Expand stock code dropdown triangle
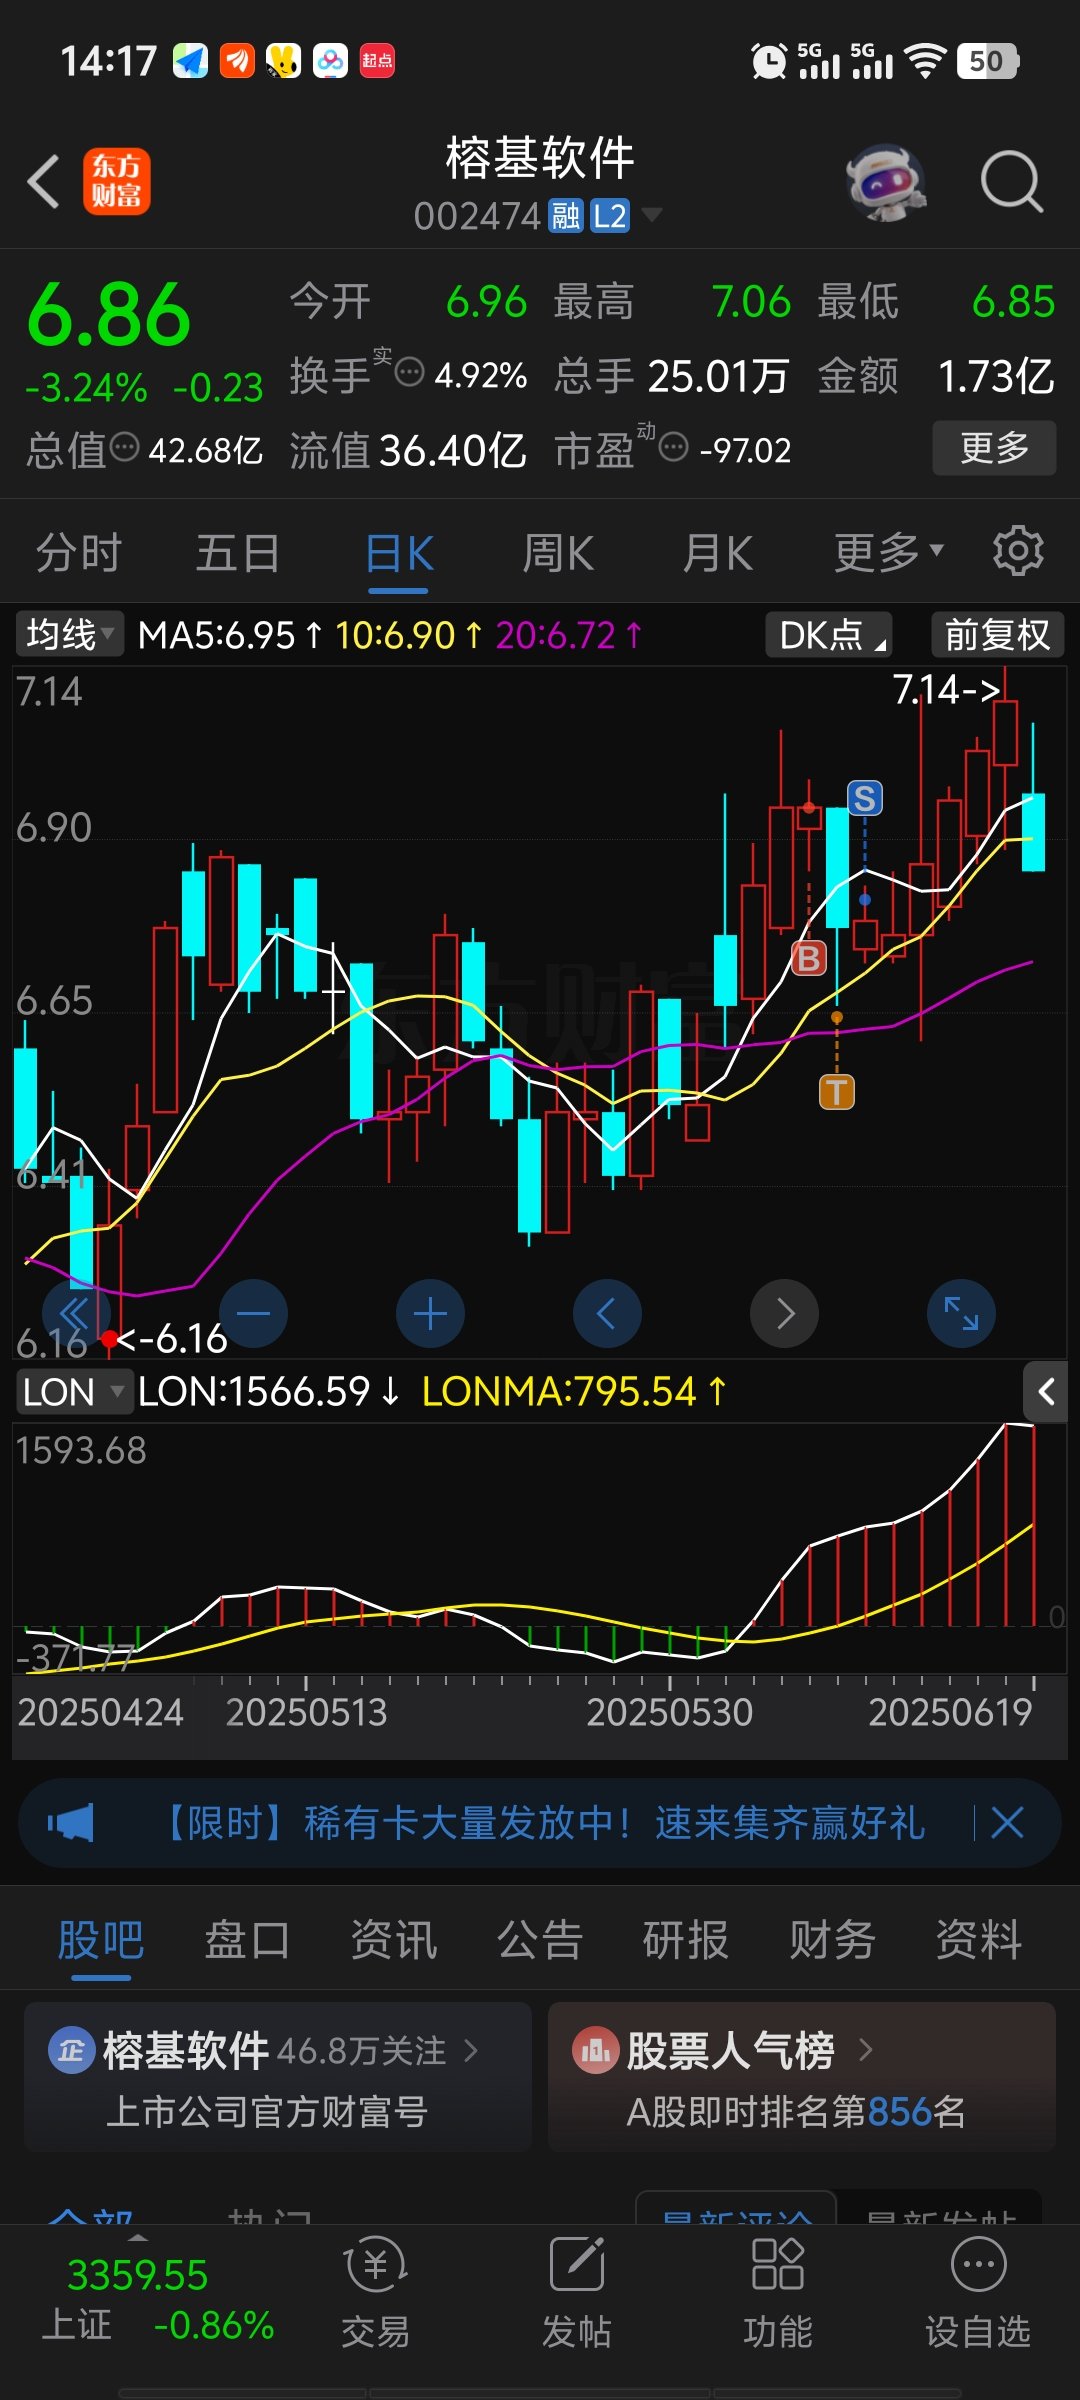Screen dimensions: 1080x2400 651,215
